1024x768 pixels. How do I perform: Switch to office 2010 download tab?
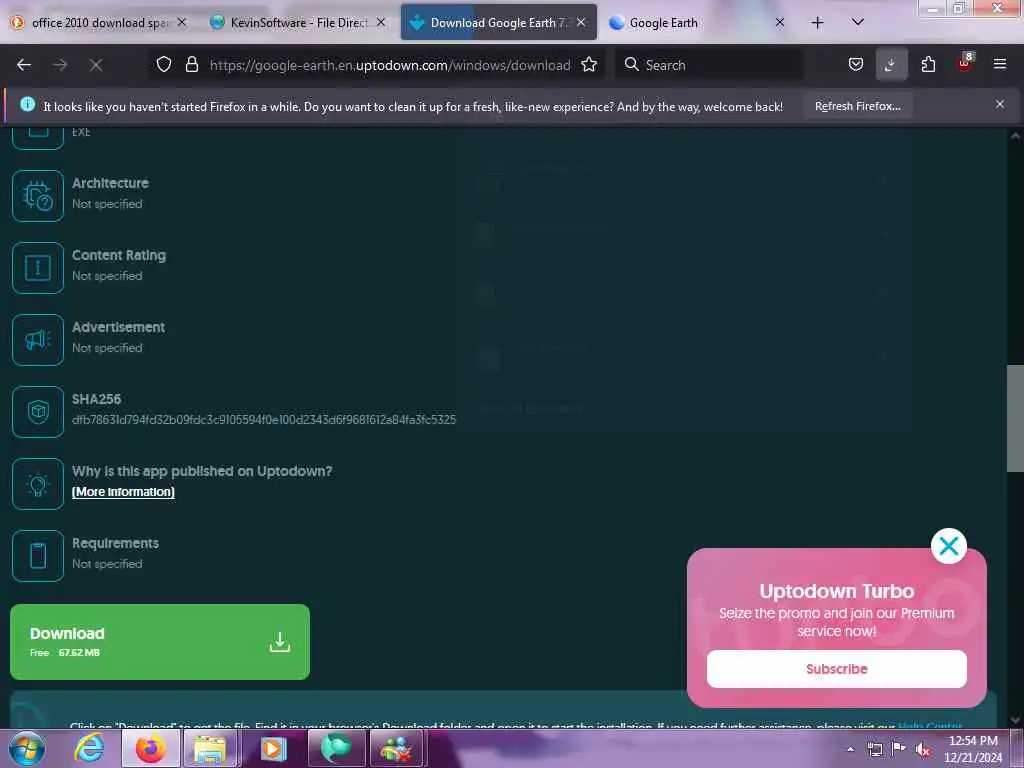pyautogui.click(x=98, y=23)
